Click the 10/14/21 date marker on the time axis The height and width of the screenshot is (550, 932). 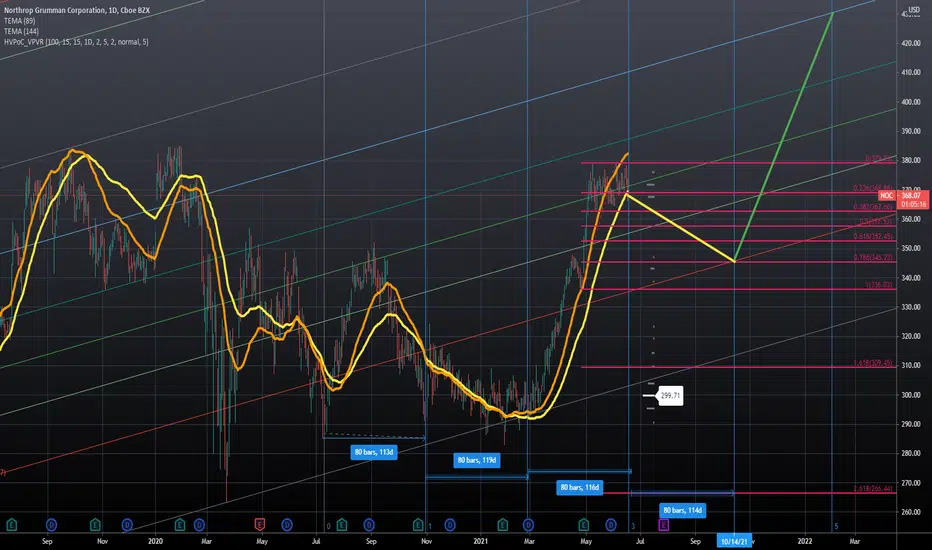734,542
